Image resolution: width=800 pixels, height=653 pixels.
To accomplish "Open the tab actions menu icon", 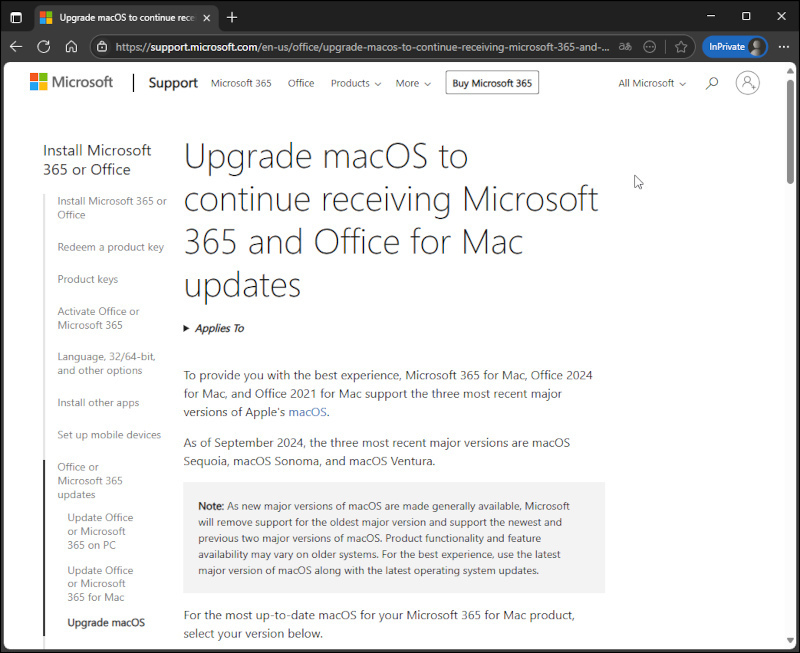I will [16, 17].
